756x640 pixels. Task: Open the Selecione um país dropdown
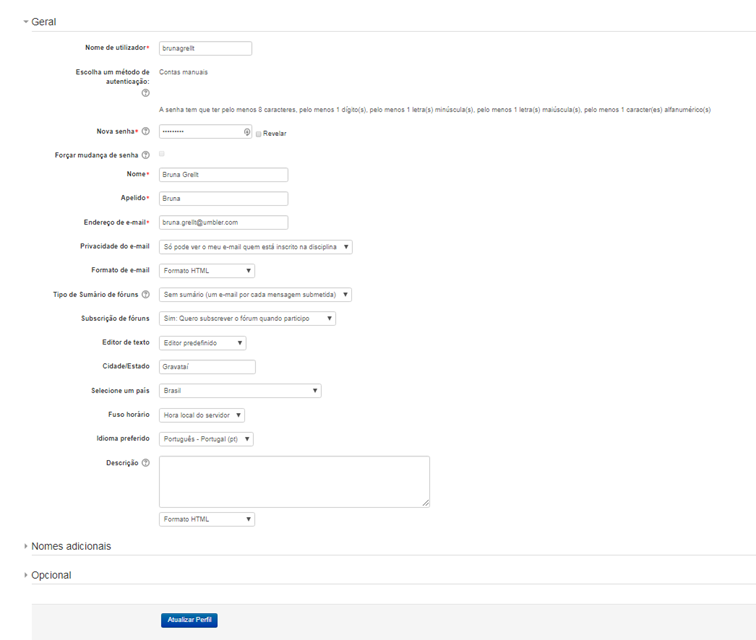tap(239, 391)
